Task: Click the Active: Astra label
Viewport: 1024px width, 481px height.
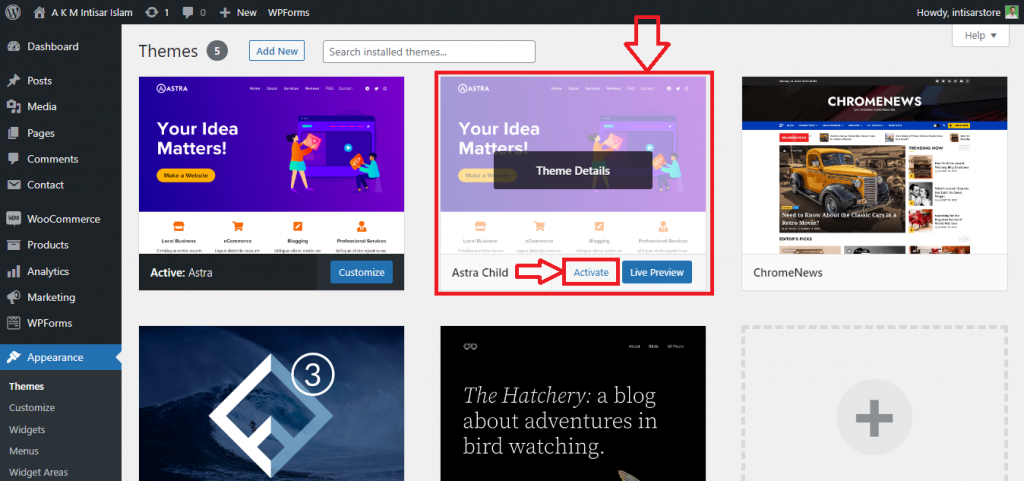Action: tap(182, 273)
